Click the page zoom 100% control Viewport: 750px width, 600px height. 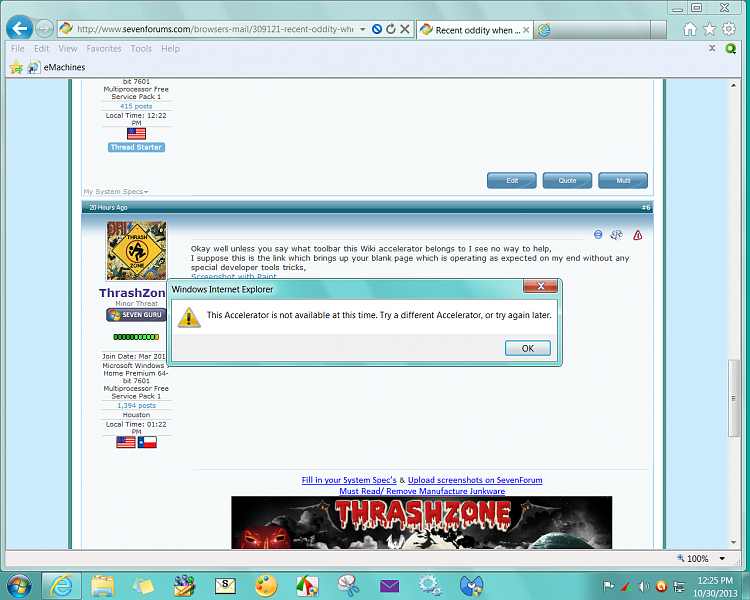(x=693, y=558)
